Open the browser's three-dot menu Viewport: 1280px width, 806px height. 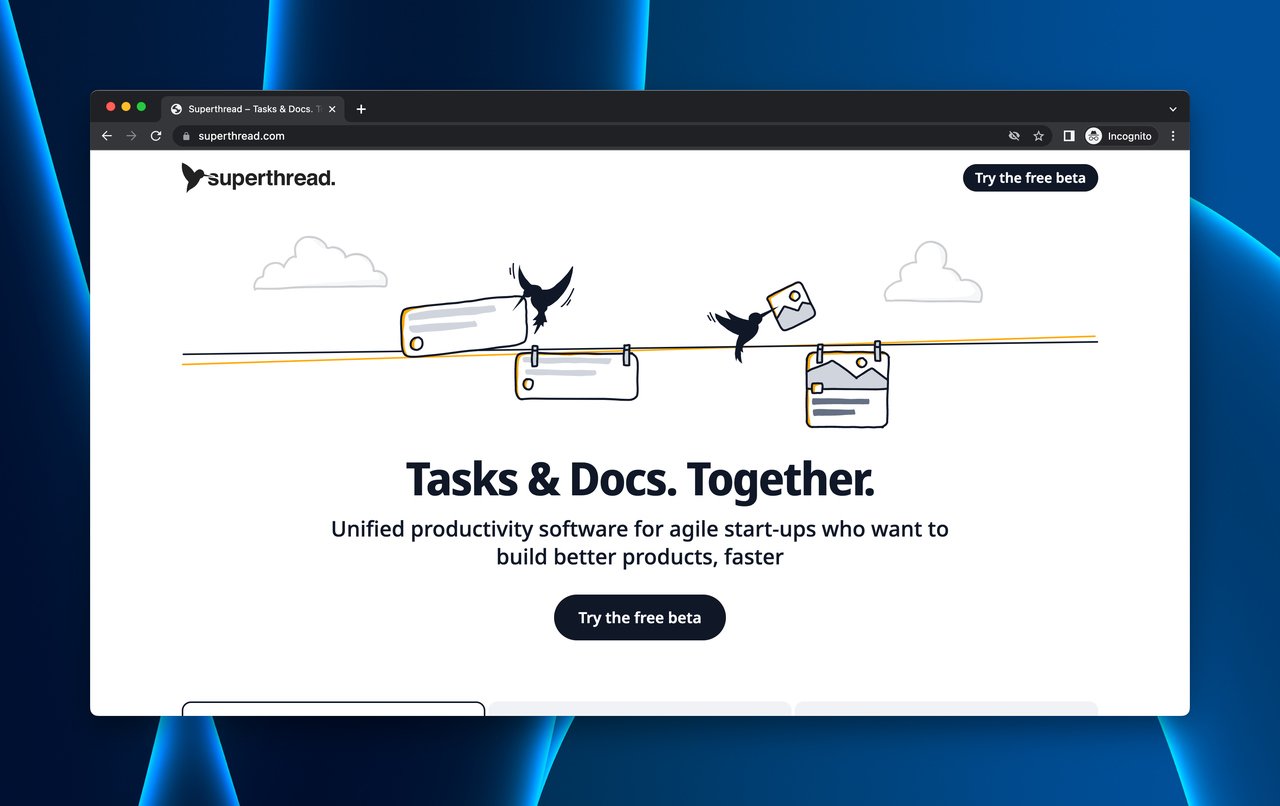[x=1172, y=136]
